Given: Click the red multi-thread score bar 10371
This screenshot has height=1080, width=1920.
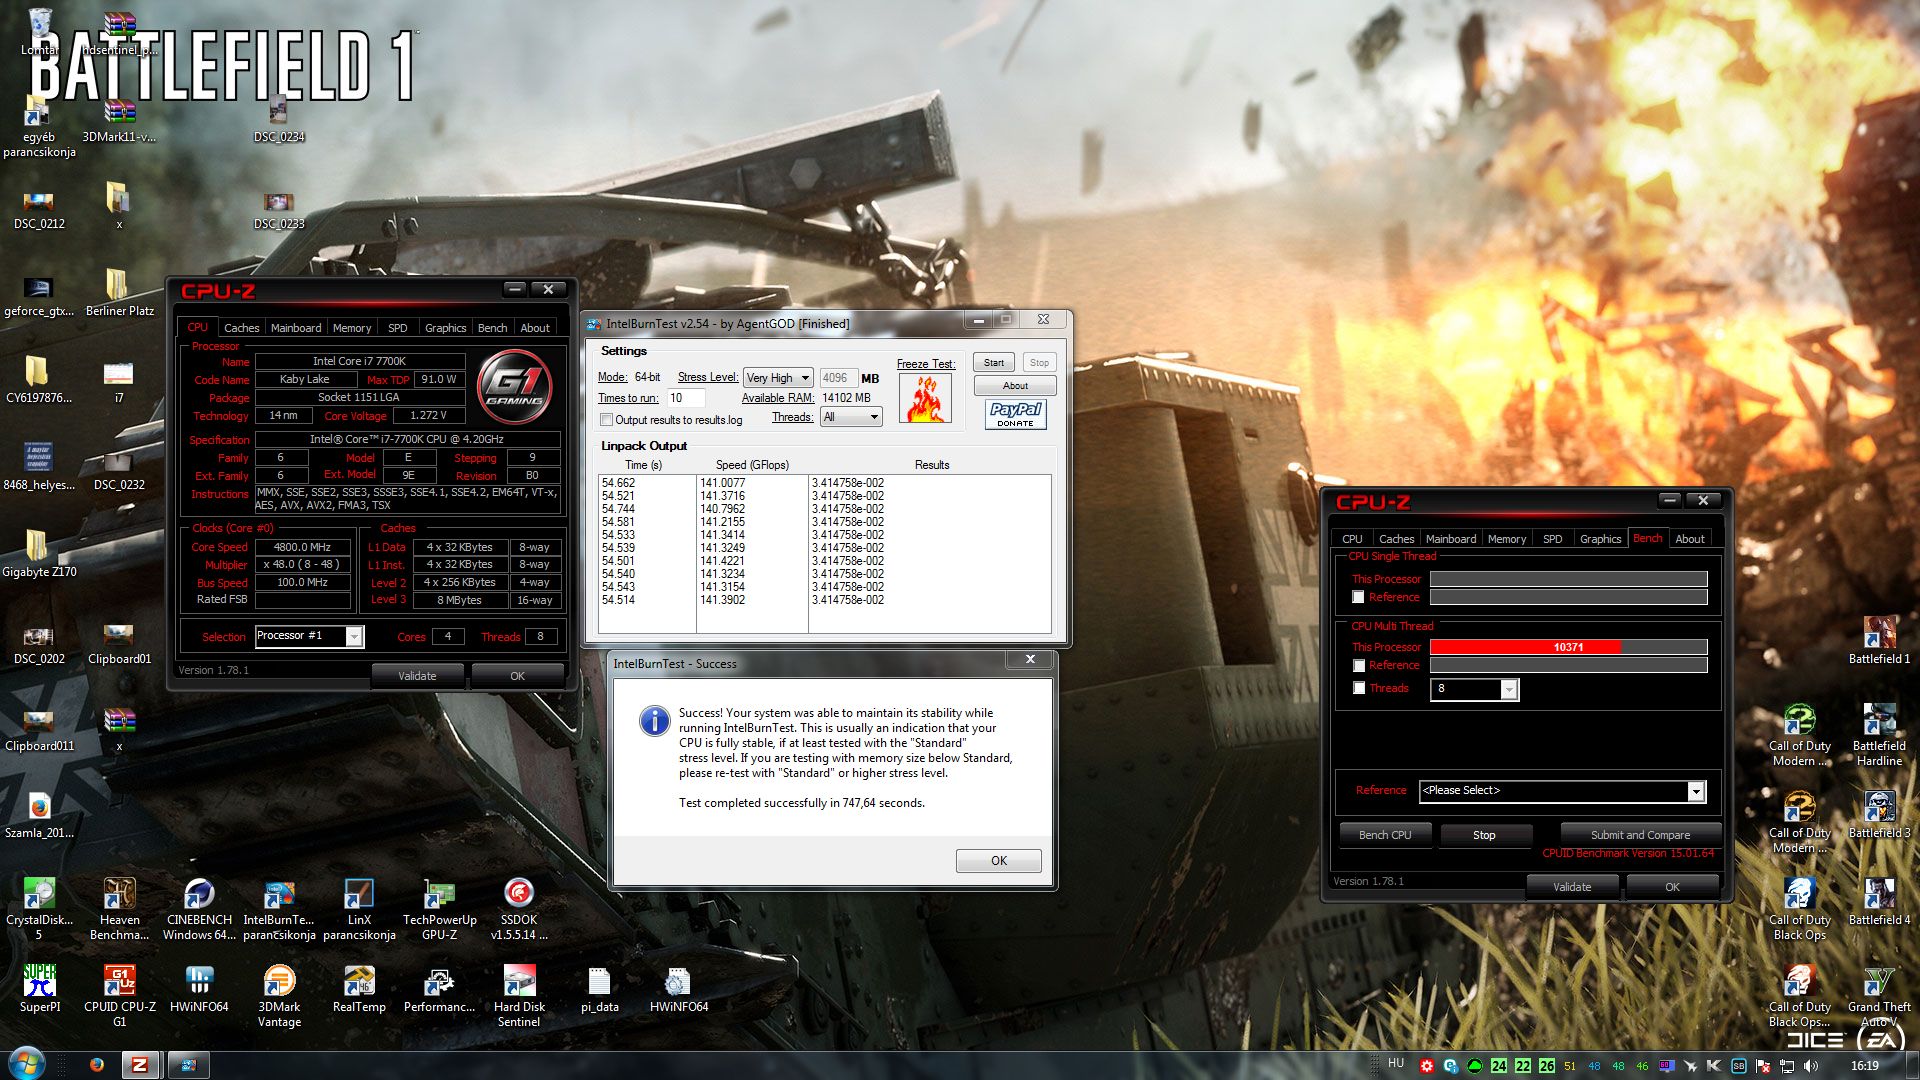Looking at the screenshot, I should point(1567,647).
